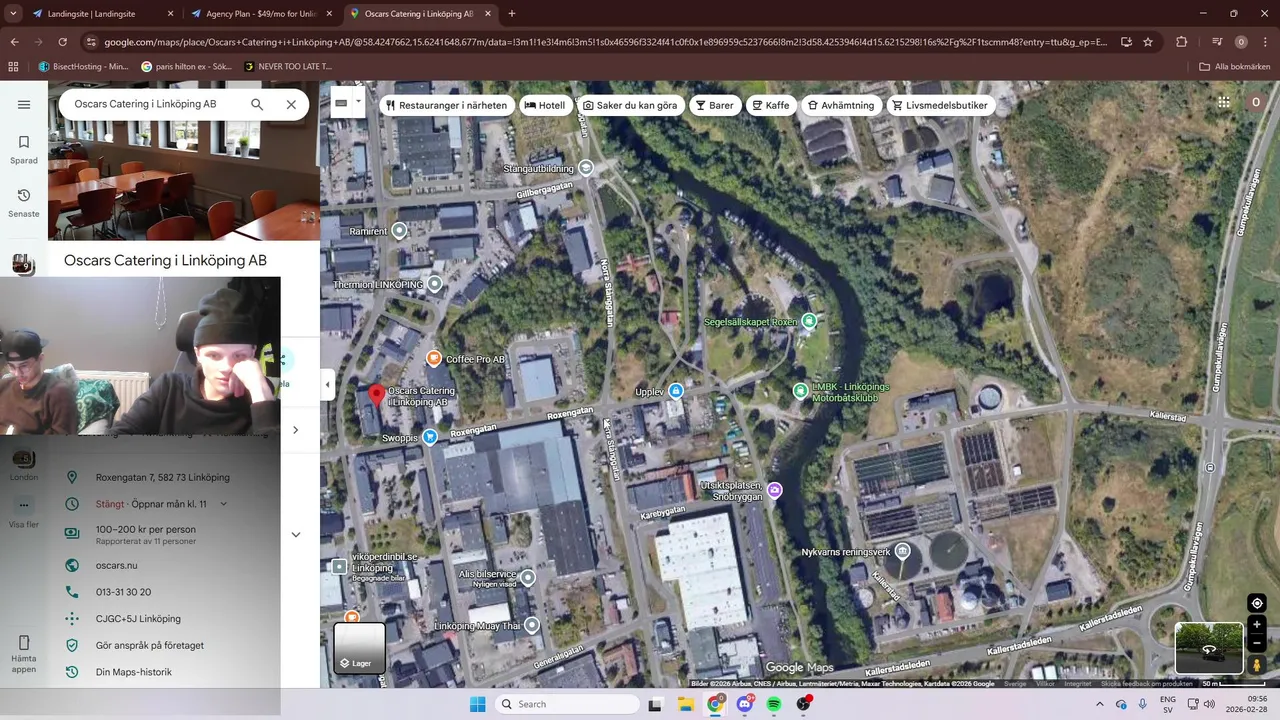1280x720 pixels.
Task: Open Spotify from the taskbar
Action: [x=774, y=704]
